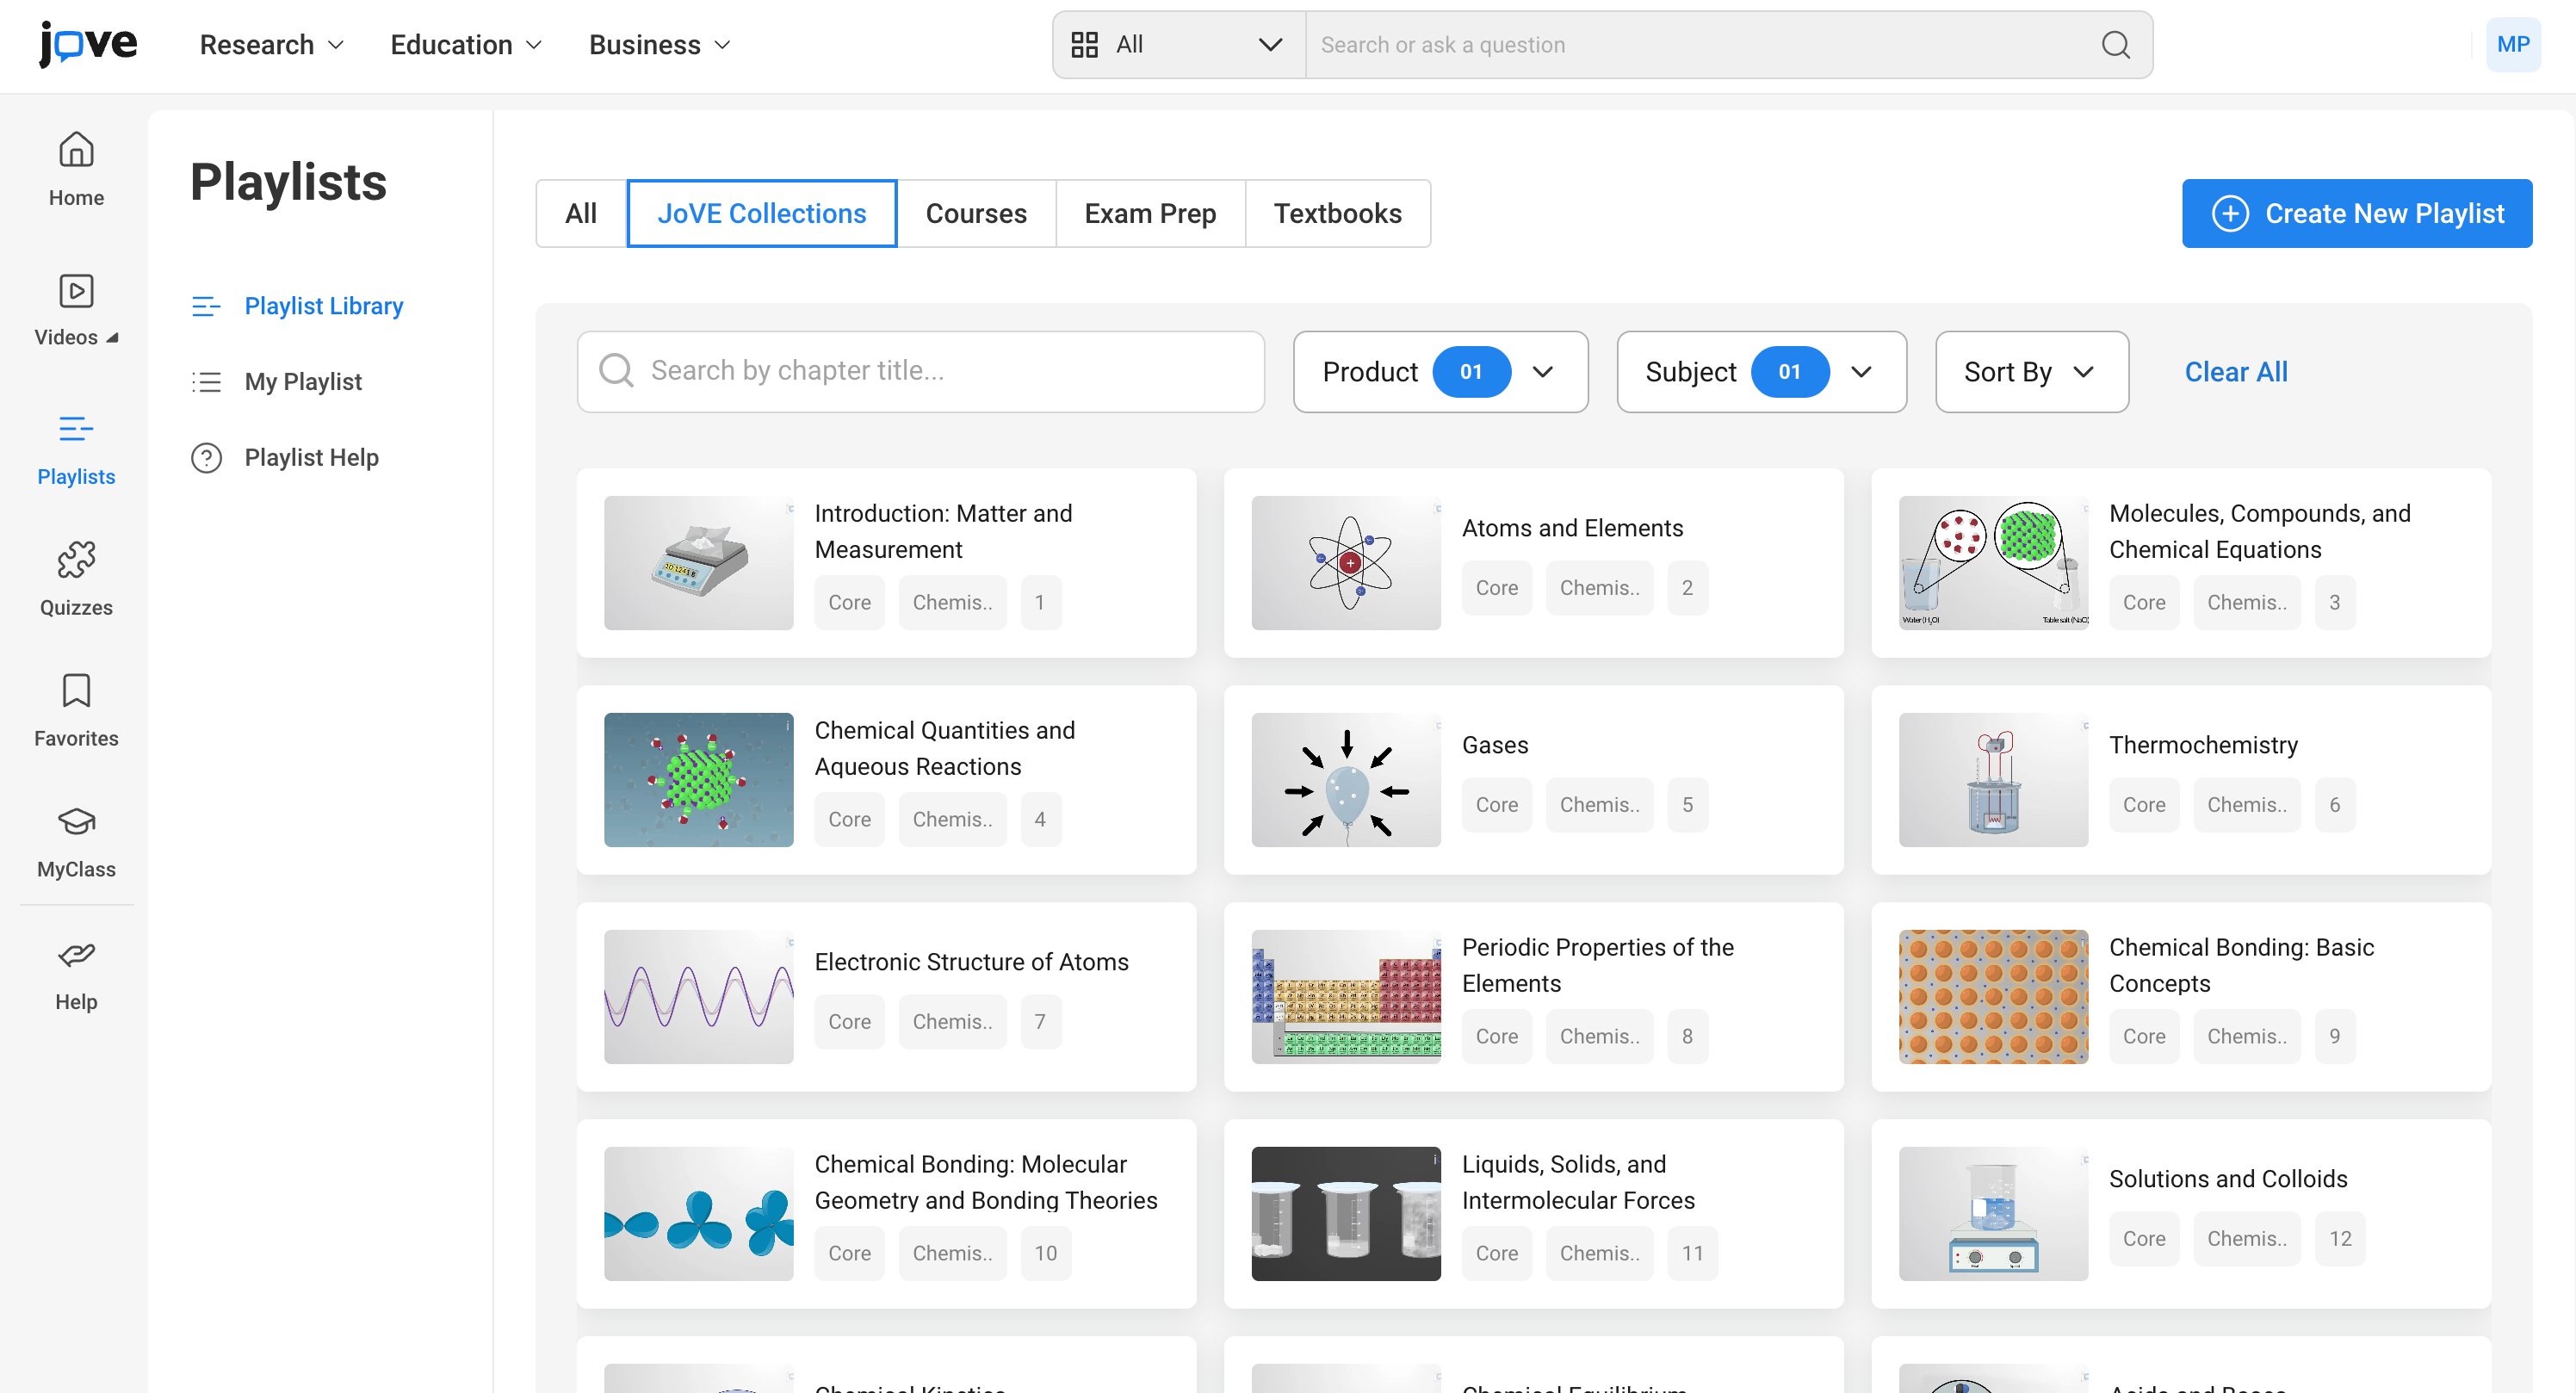Click the Videos sidebar icon
The height and width of the screenshot is (1393, 2576).
pyautogui.click(x=76, y=291)
